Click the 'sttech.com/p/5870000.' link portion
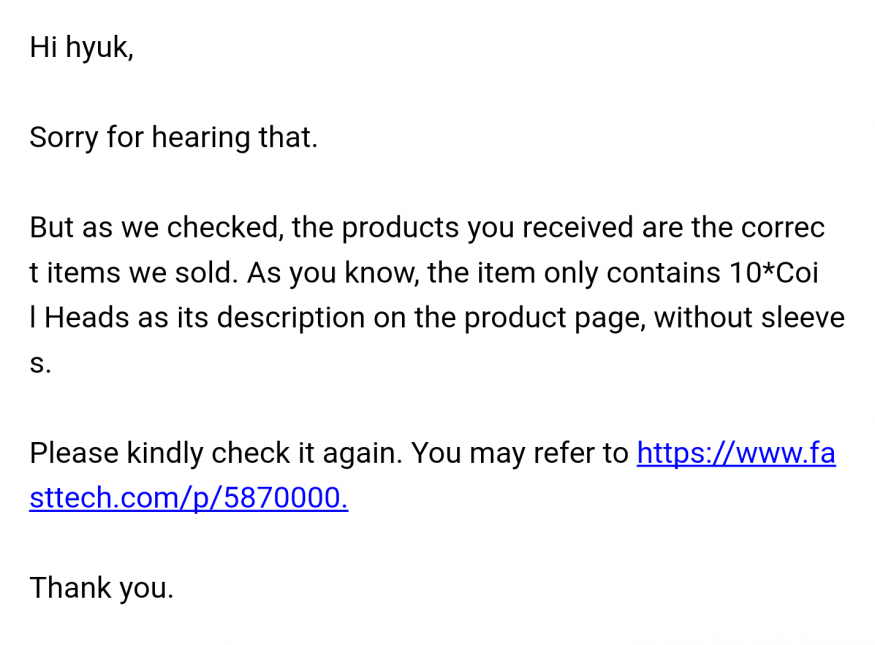This screenshot has height=645, width=875. [188, 498]
